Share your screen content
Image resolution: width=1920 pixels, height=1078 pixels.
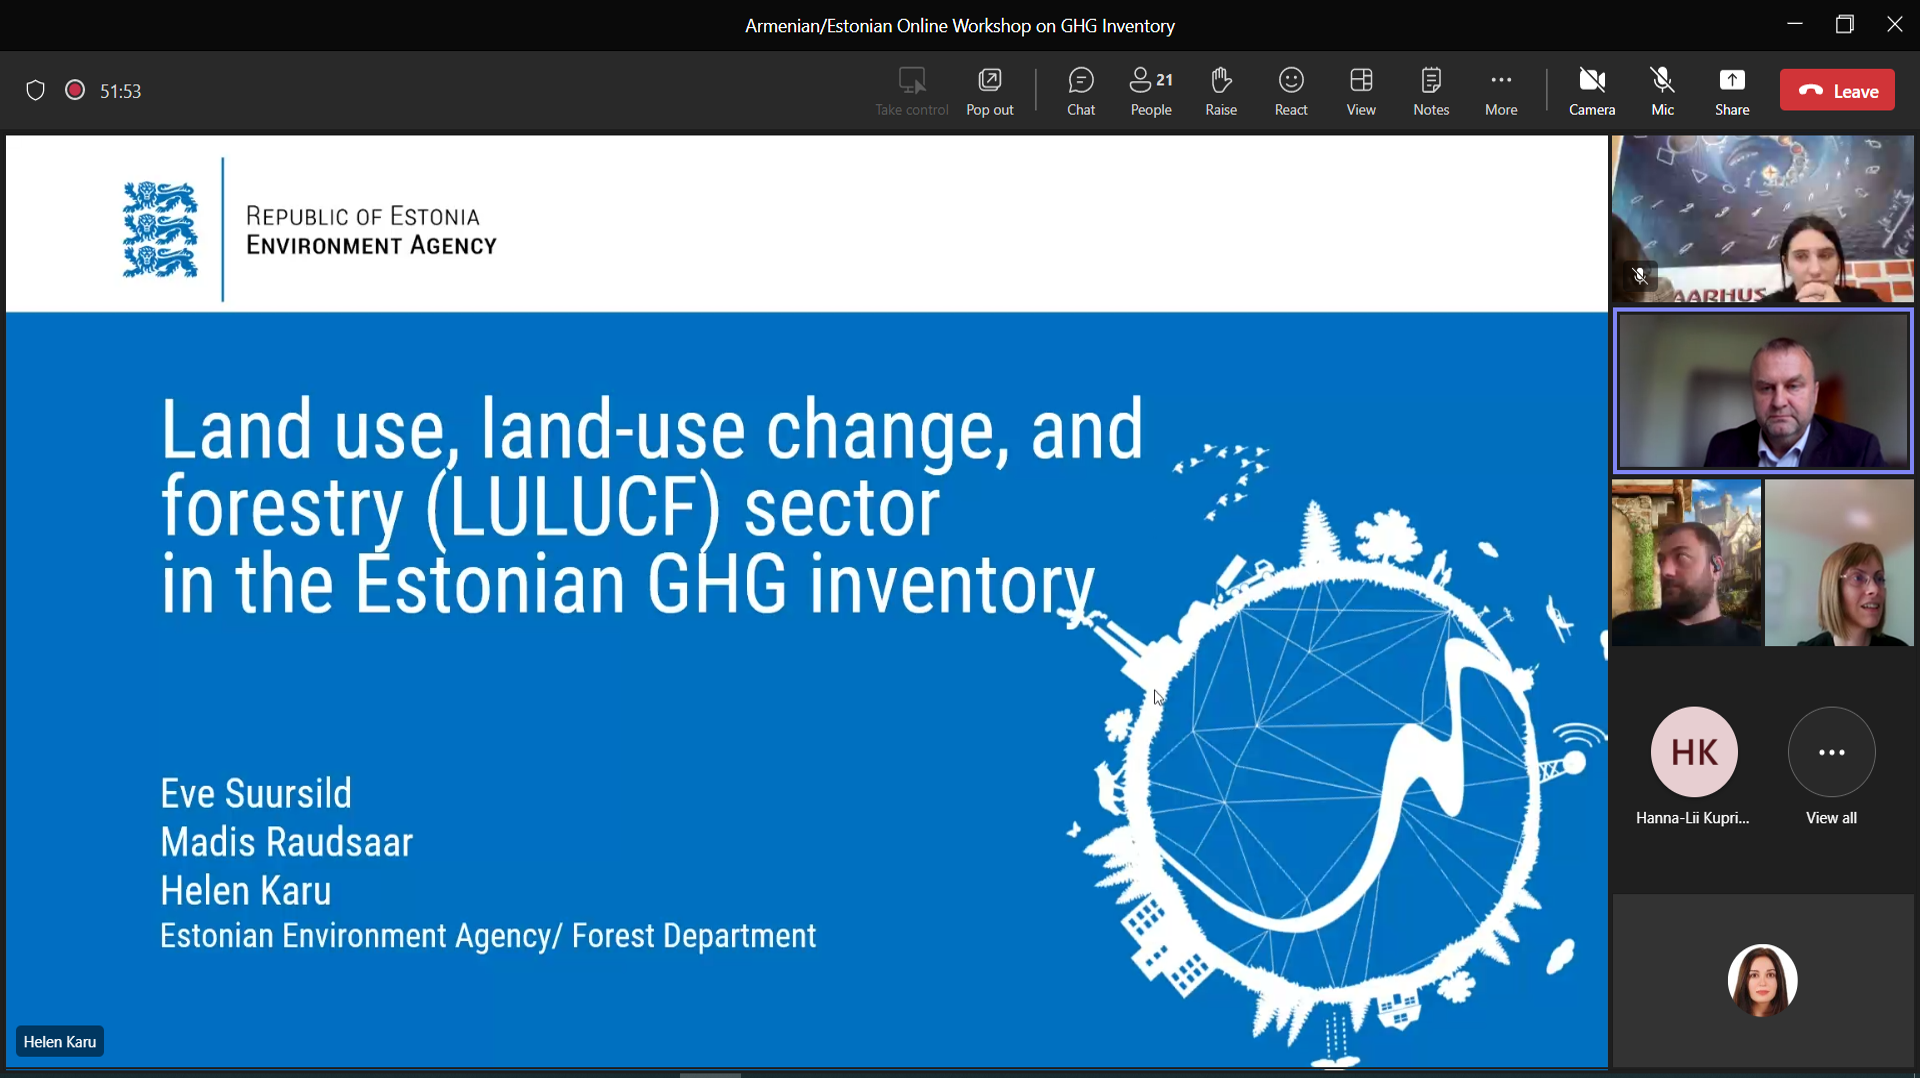coord(1731,91)
